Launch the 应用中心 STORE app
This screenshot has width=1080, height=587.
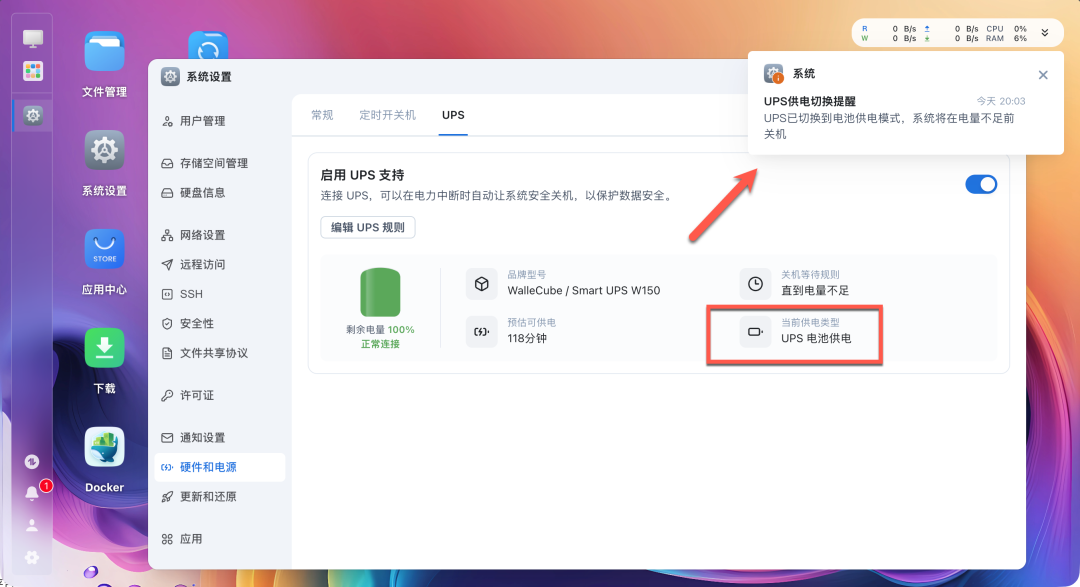pos(103,249)
